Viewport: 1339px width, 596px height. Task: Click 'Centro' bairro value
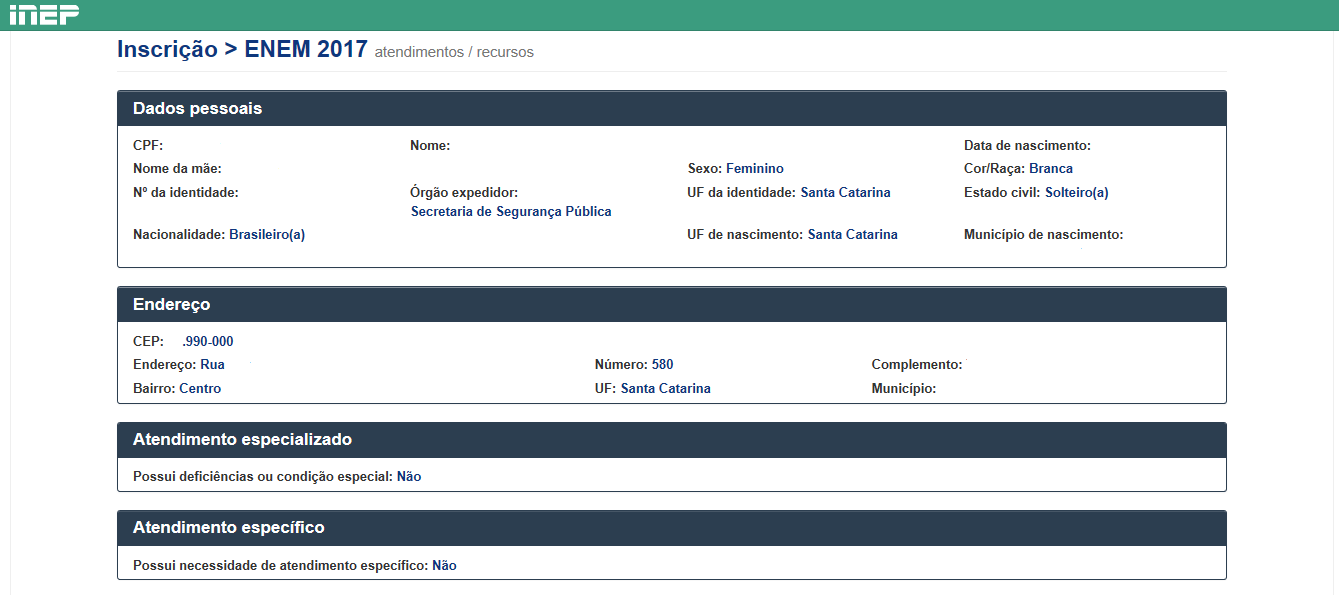(x=200, y=389)
